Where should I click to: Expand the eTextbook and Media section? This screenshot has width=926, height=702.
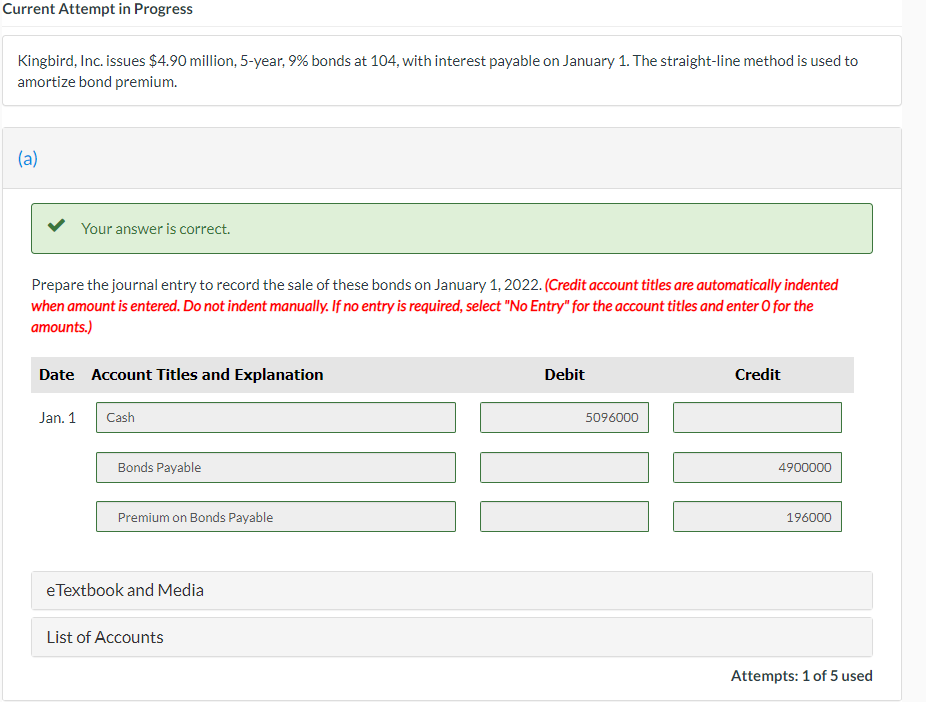click(x=452, y=590)
